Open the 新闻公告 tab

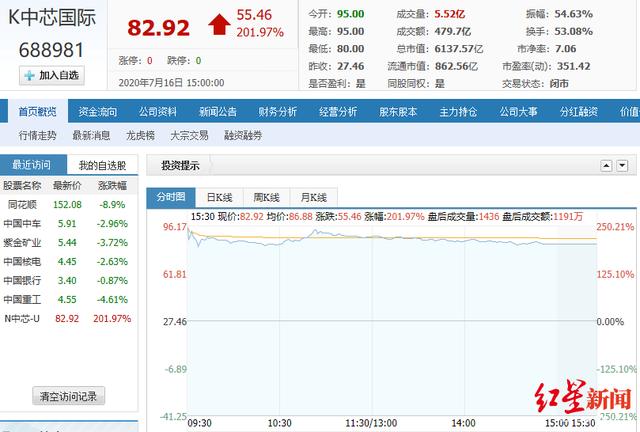click(218, 111)
